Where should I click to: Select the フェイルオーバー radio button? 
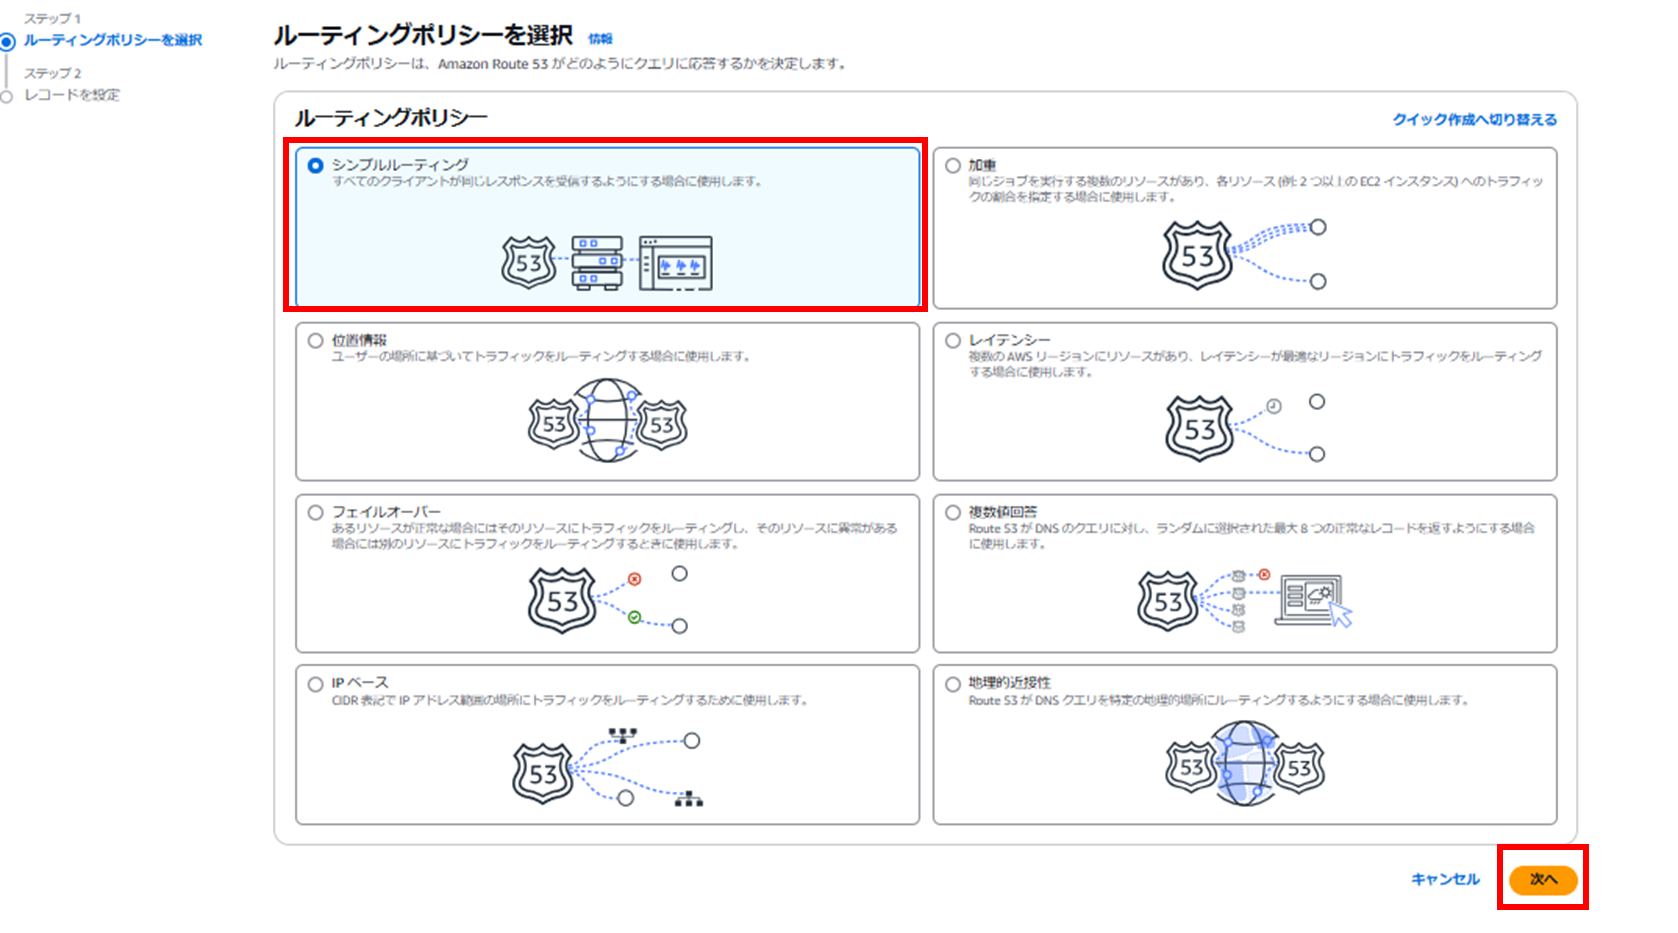click(316, 512)
